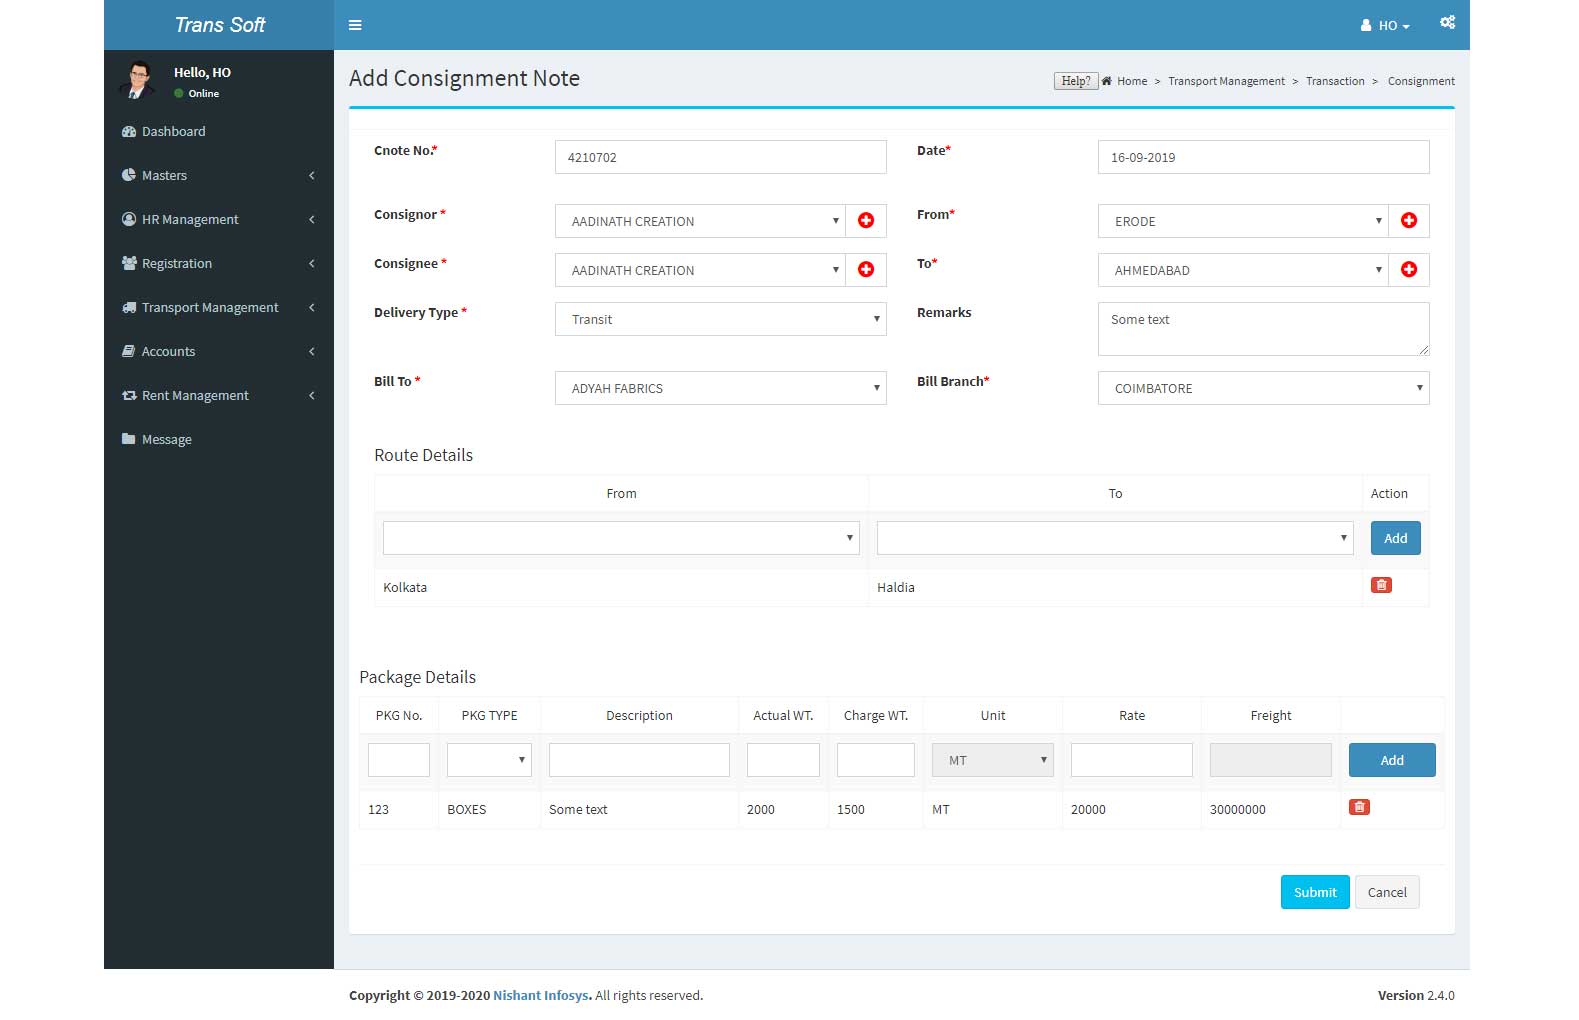Open the Delivery Type dropdown

click(720, 320)
